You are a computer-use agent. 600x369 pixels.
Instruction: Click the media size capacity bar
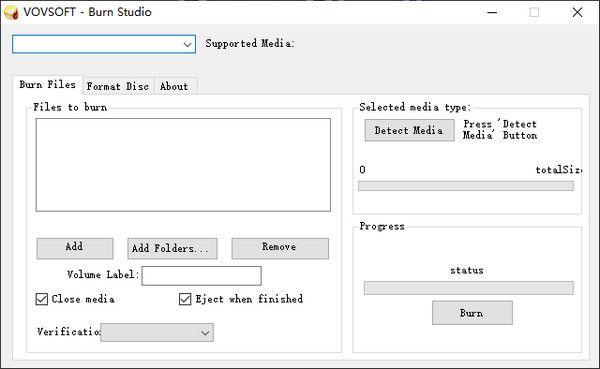tap(466, 186)
